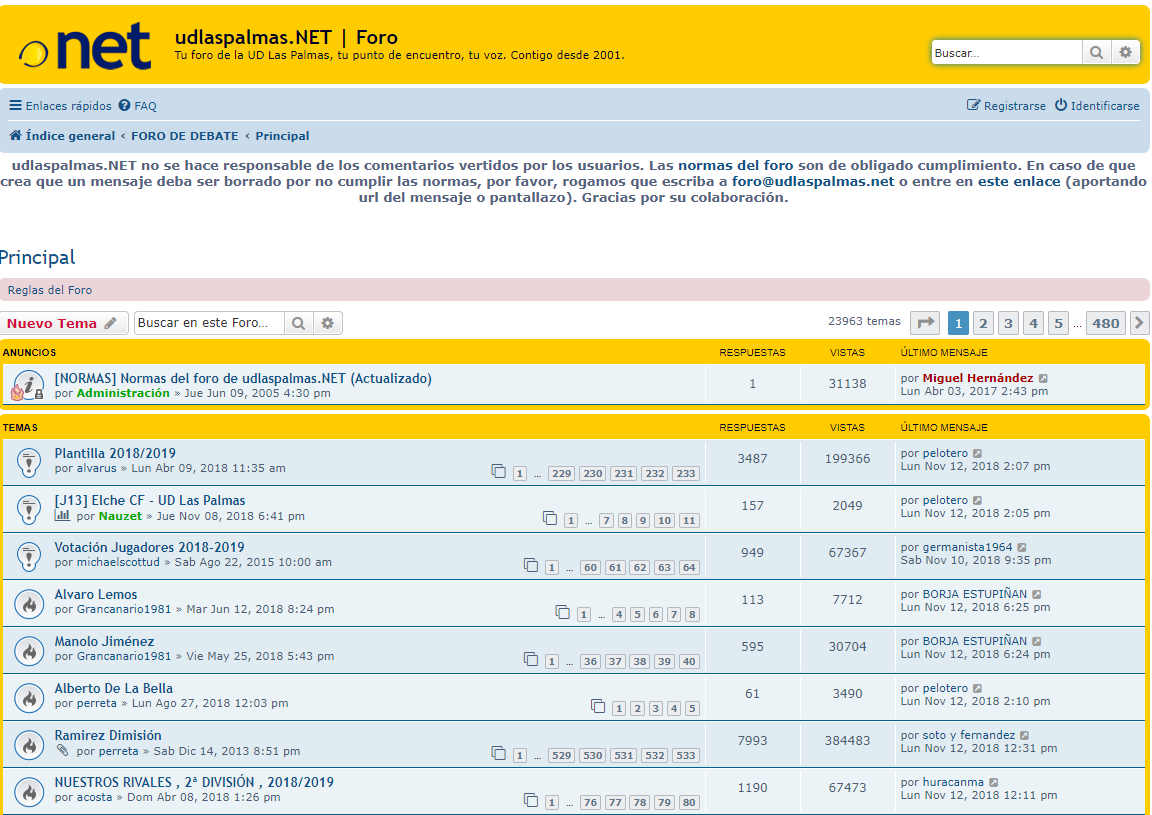Click announcement icon for Normas topic
The image size is (1152, 815).
[x=29, y=384]
